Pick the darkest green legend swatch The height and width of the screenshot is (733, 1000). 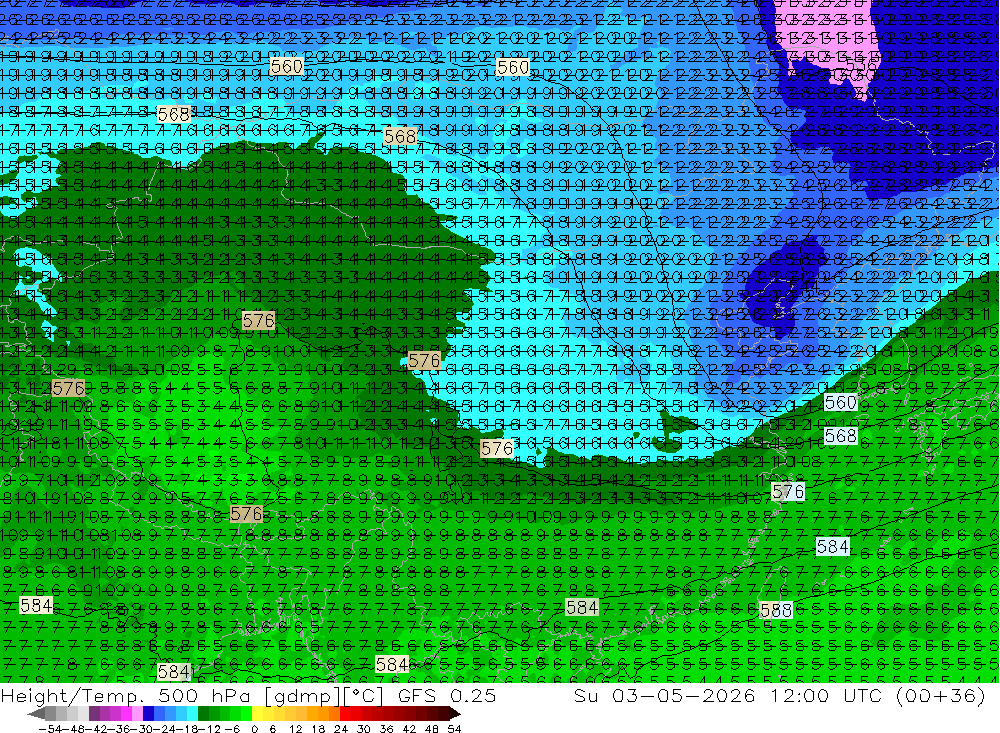pyautogui.click(x=203, y=714)
